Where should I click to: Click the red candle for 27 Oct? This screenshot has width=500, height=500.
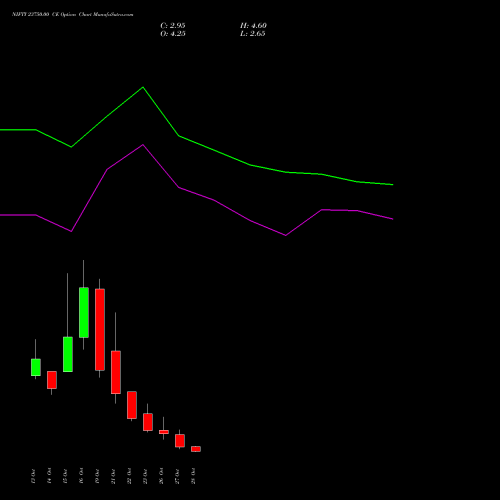[x=180, y=441]
